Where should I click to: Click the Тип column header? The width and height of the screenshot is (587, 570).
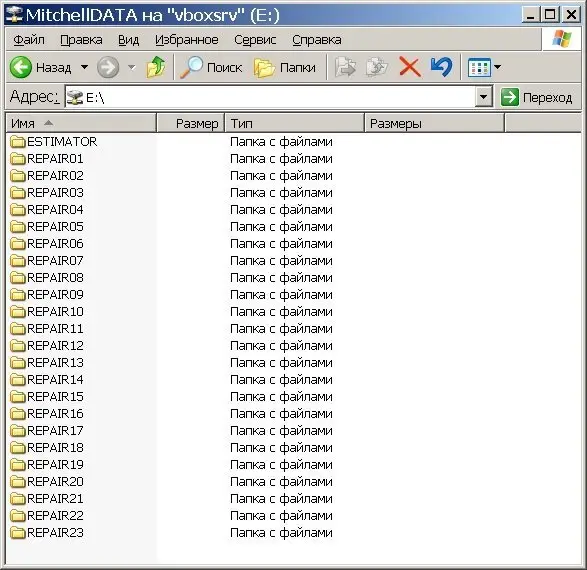click(x=294, y=123)
